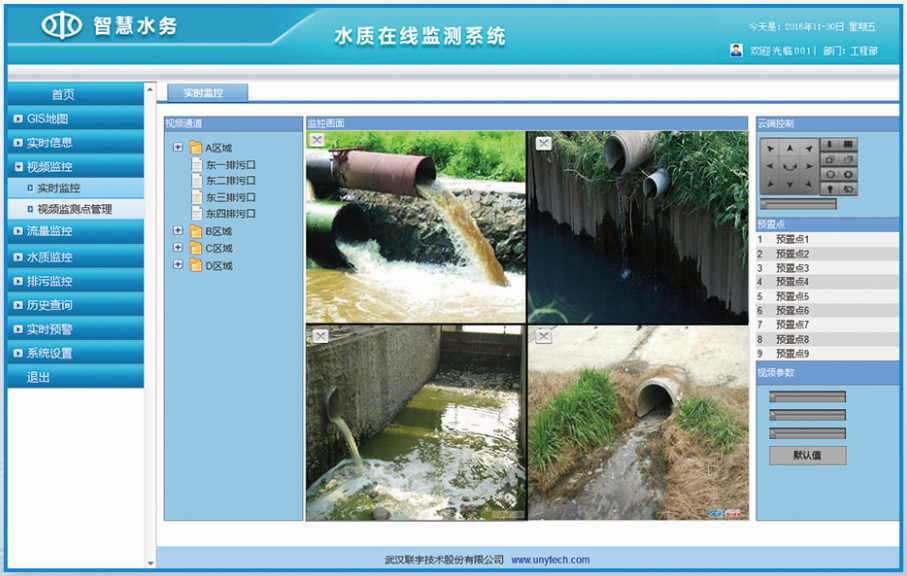907x576 pixels.
Task: Expand the C区域 tree node
Action: [178, 248]
